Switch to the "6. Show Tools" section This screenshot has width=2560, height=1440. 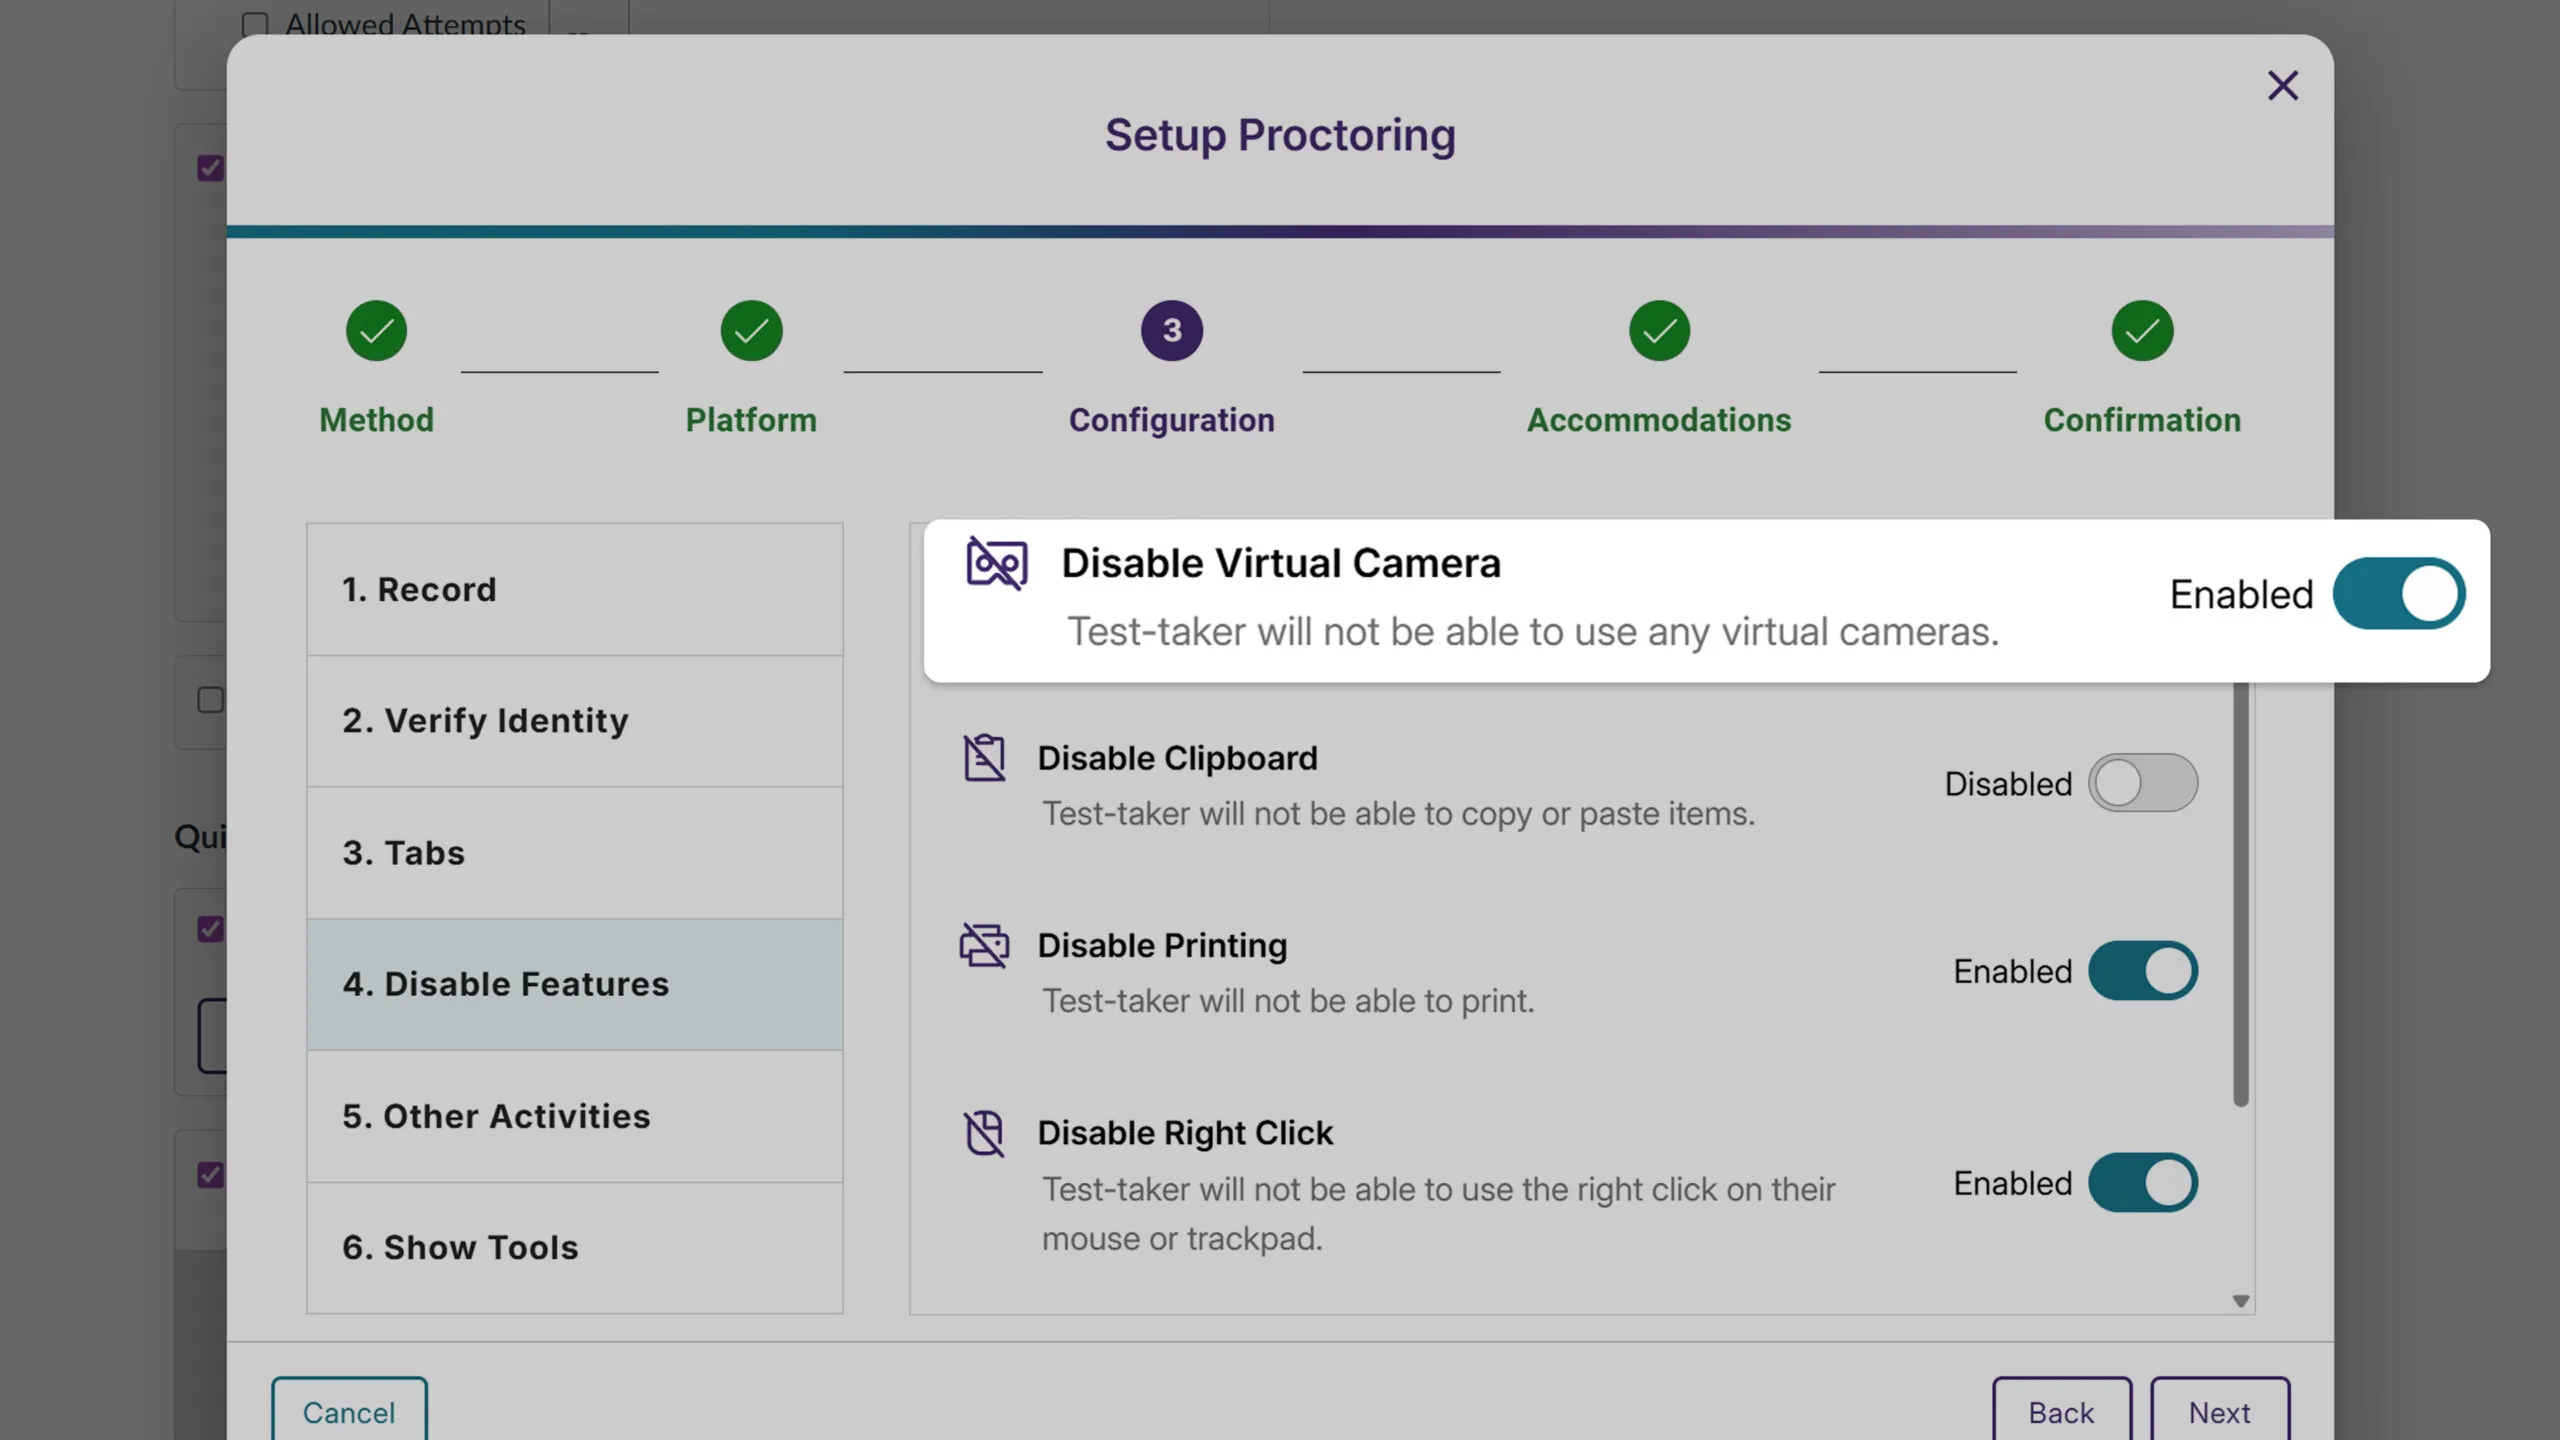coord(574,1247)
